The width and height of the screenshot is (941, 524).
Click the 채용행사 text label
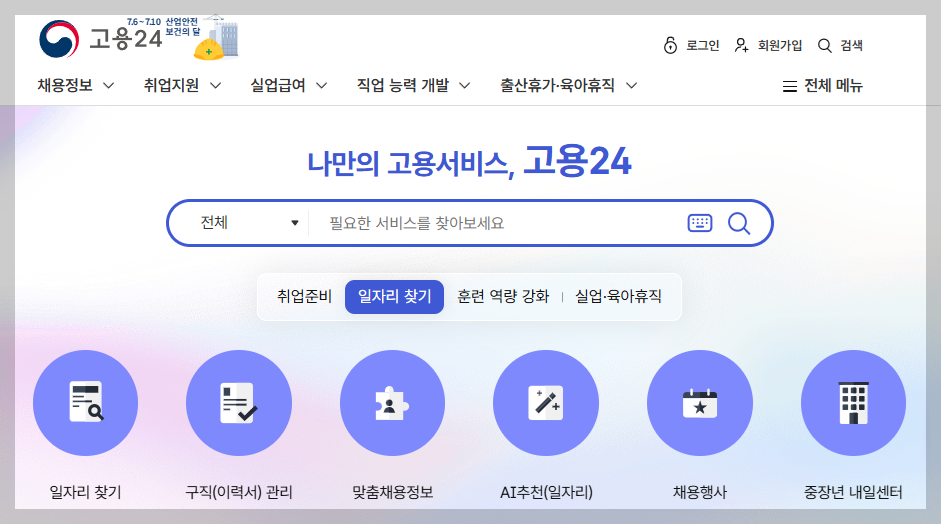(x=700, y=492)
